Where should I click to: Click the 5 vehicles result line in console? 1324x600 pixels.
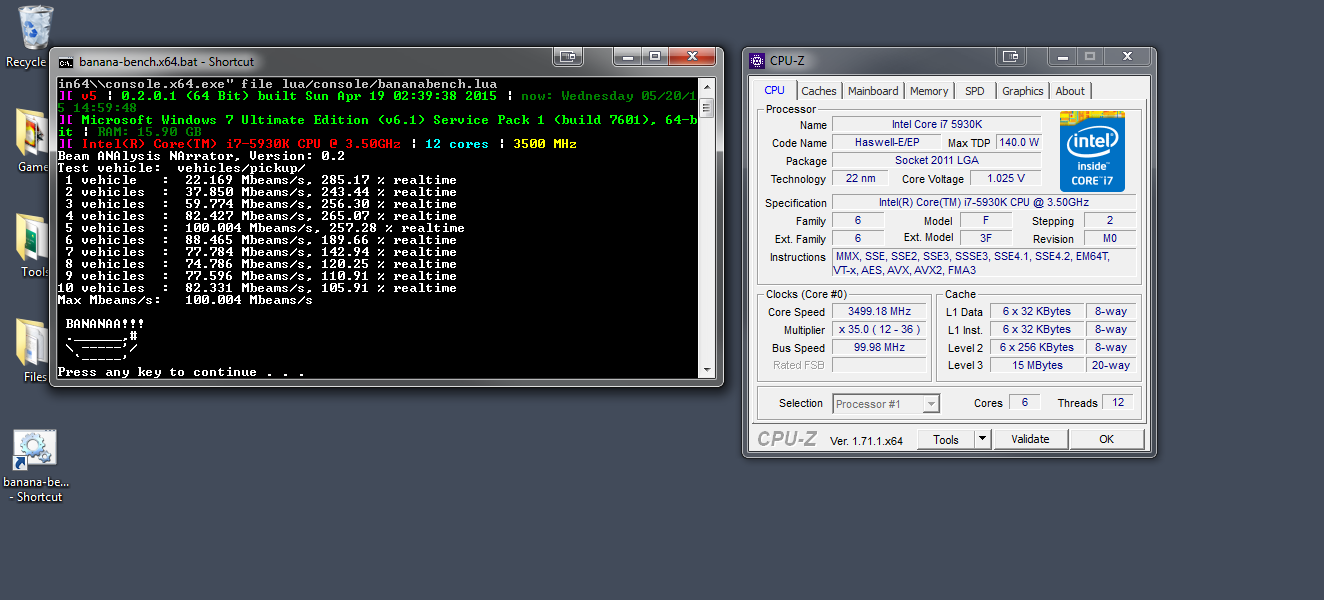261,228
